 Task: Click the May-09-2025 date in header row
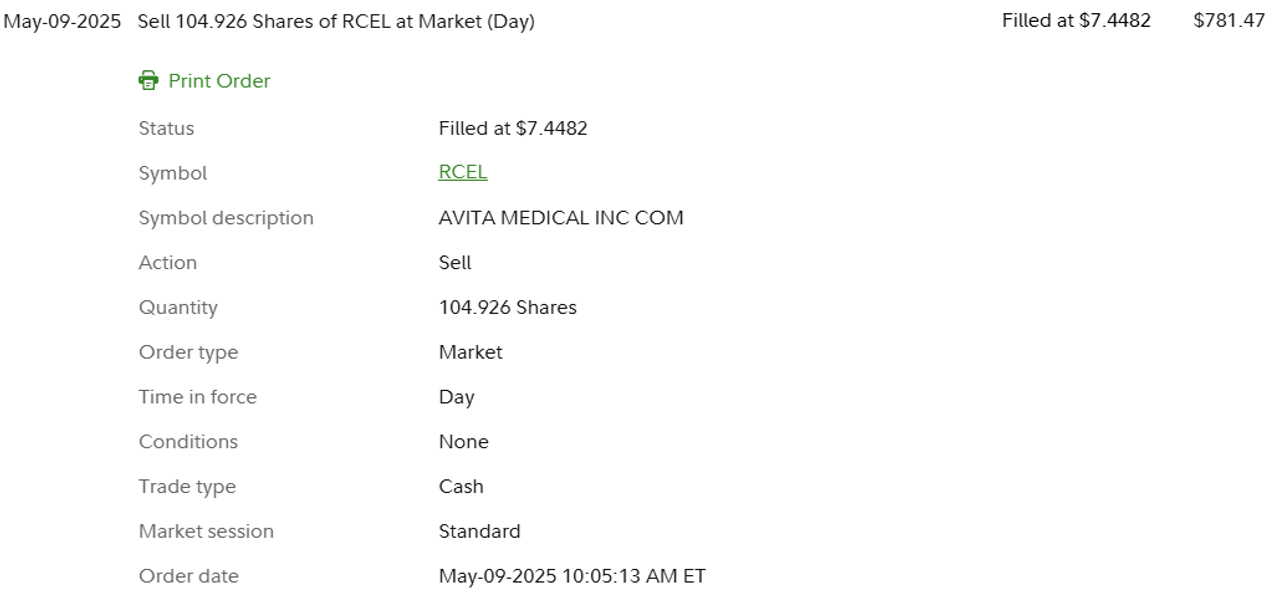(x=62, y=21)
